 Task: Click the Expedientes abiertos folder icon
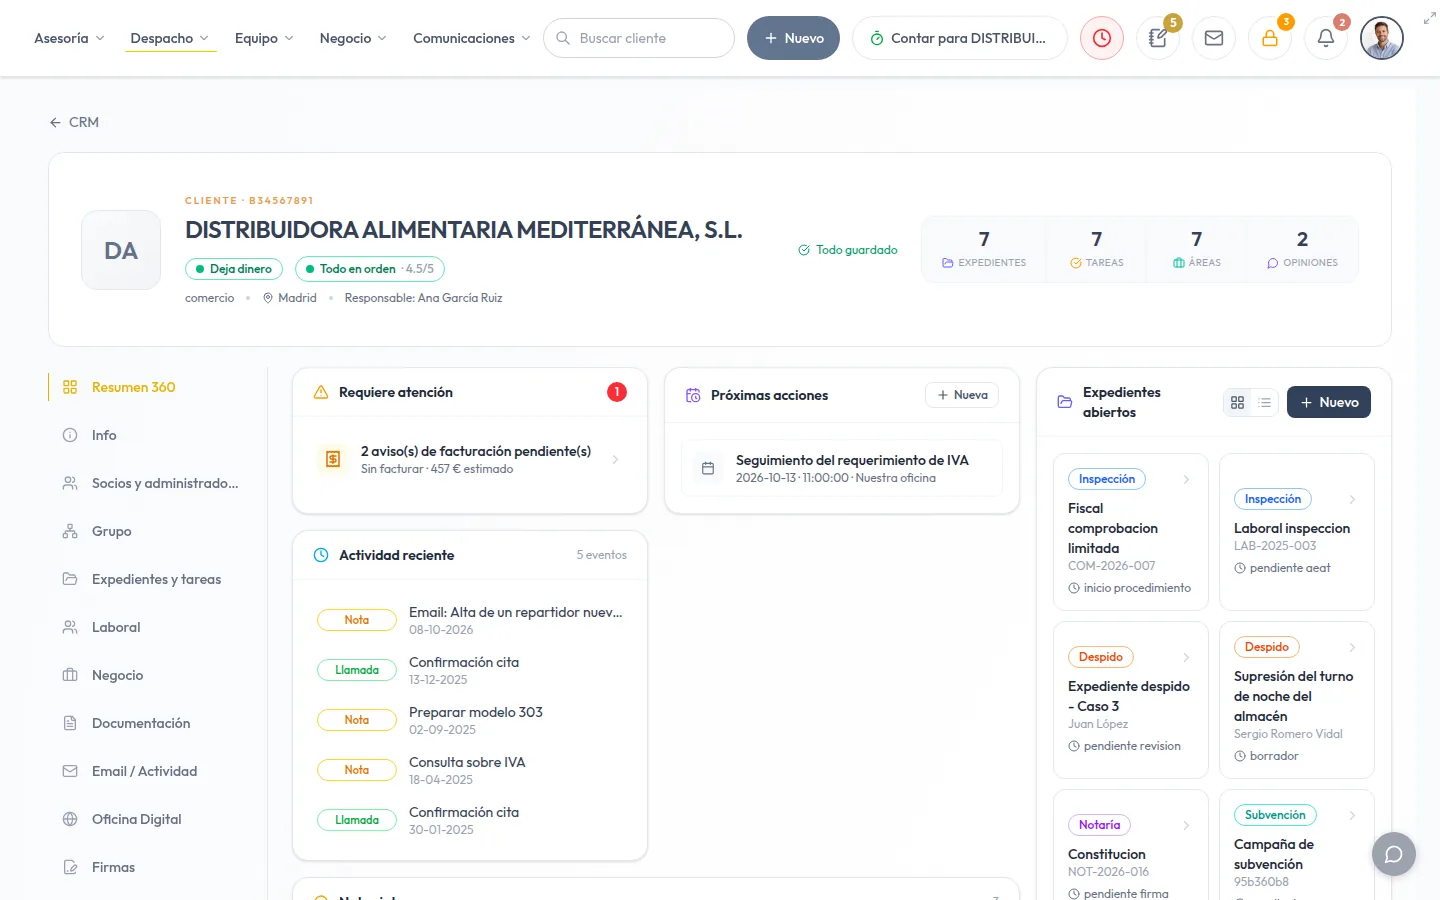coord(1065,402)
